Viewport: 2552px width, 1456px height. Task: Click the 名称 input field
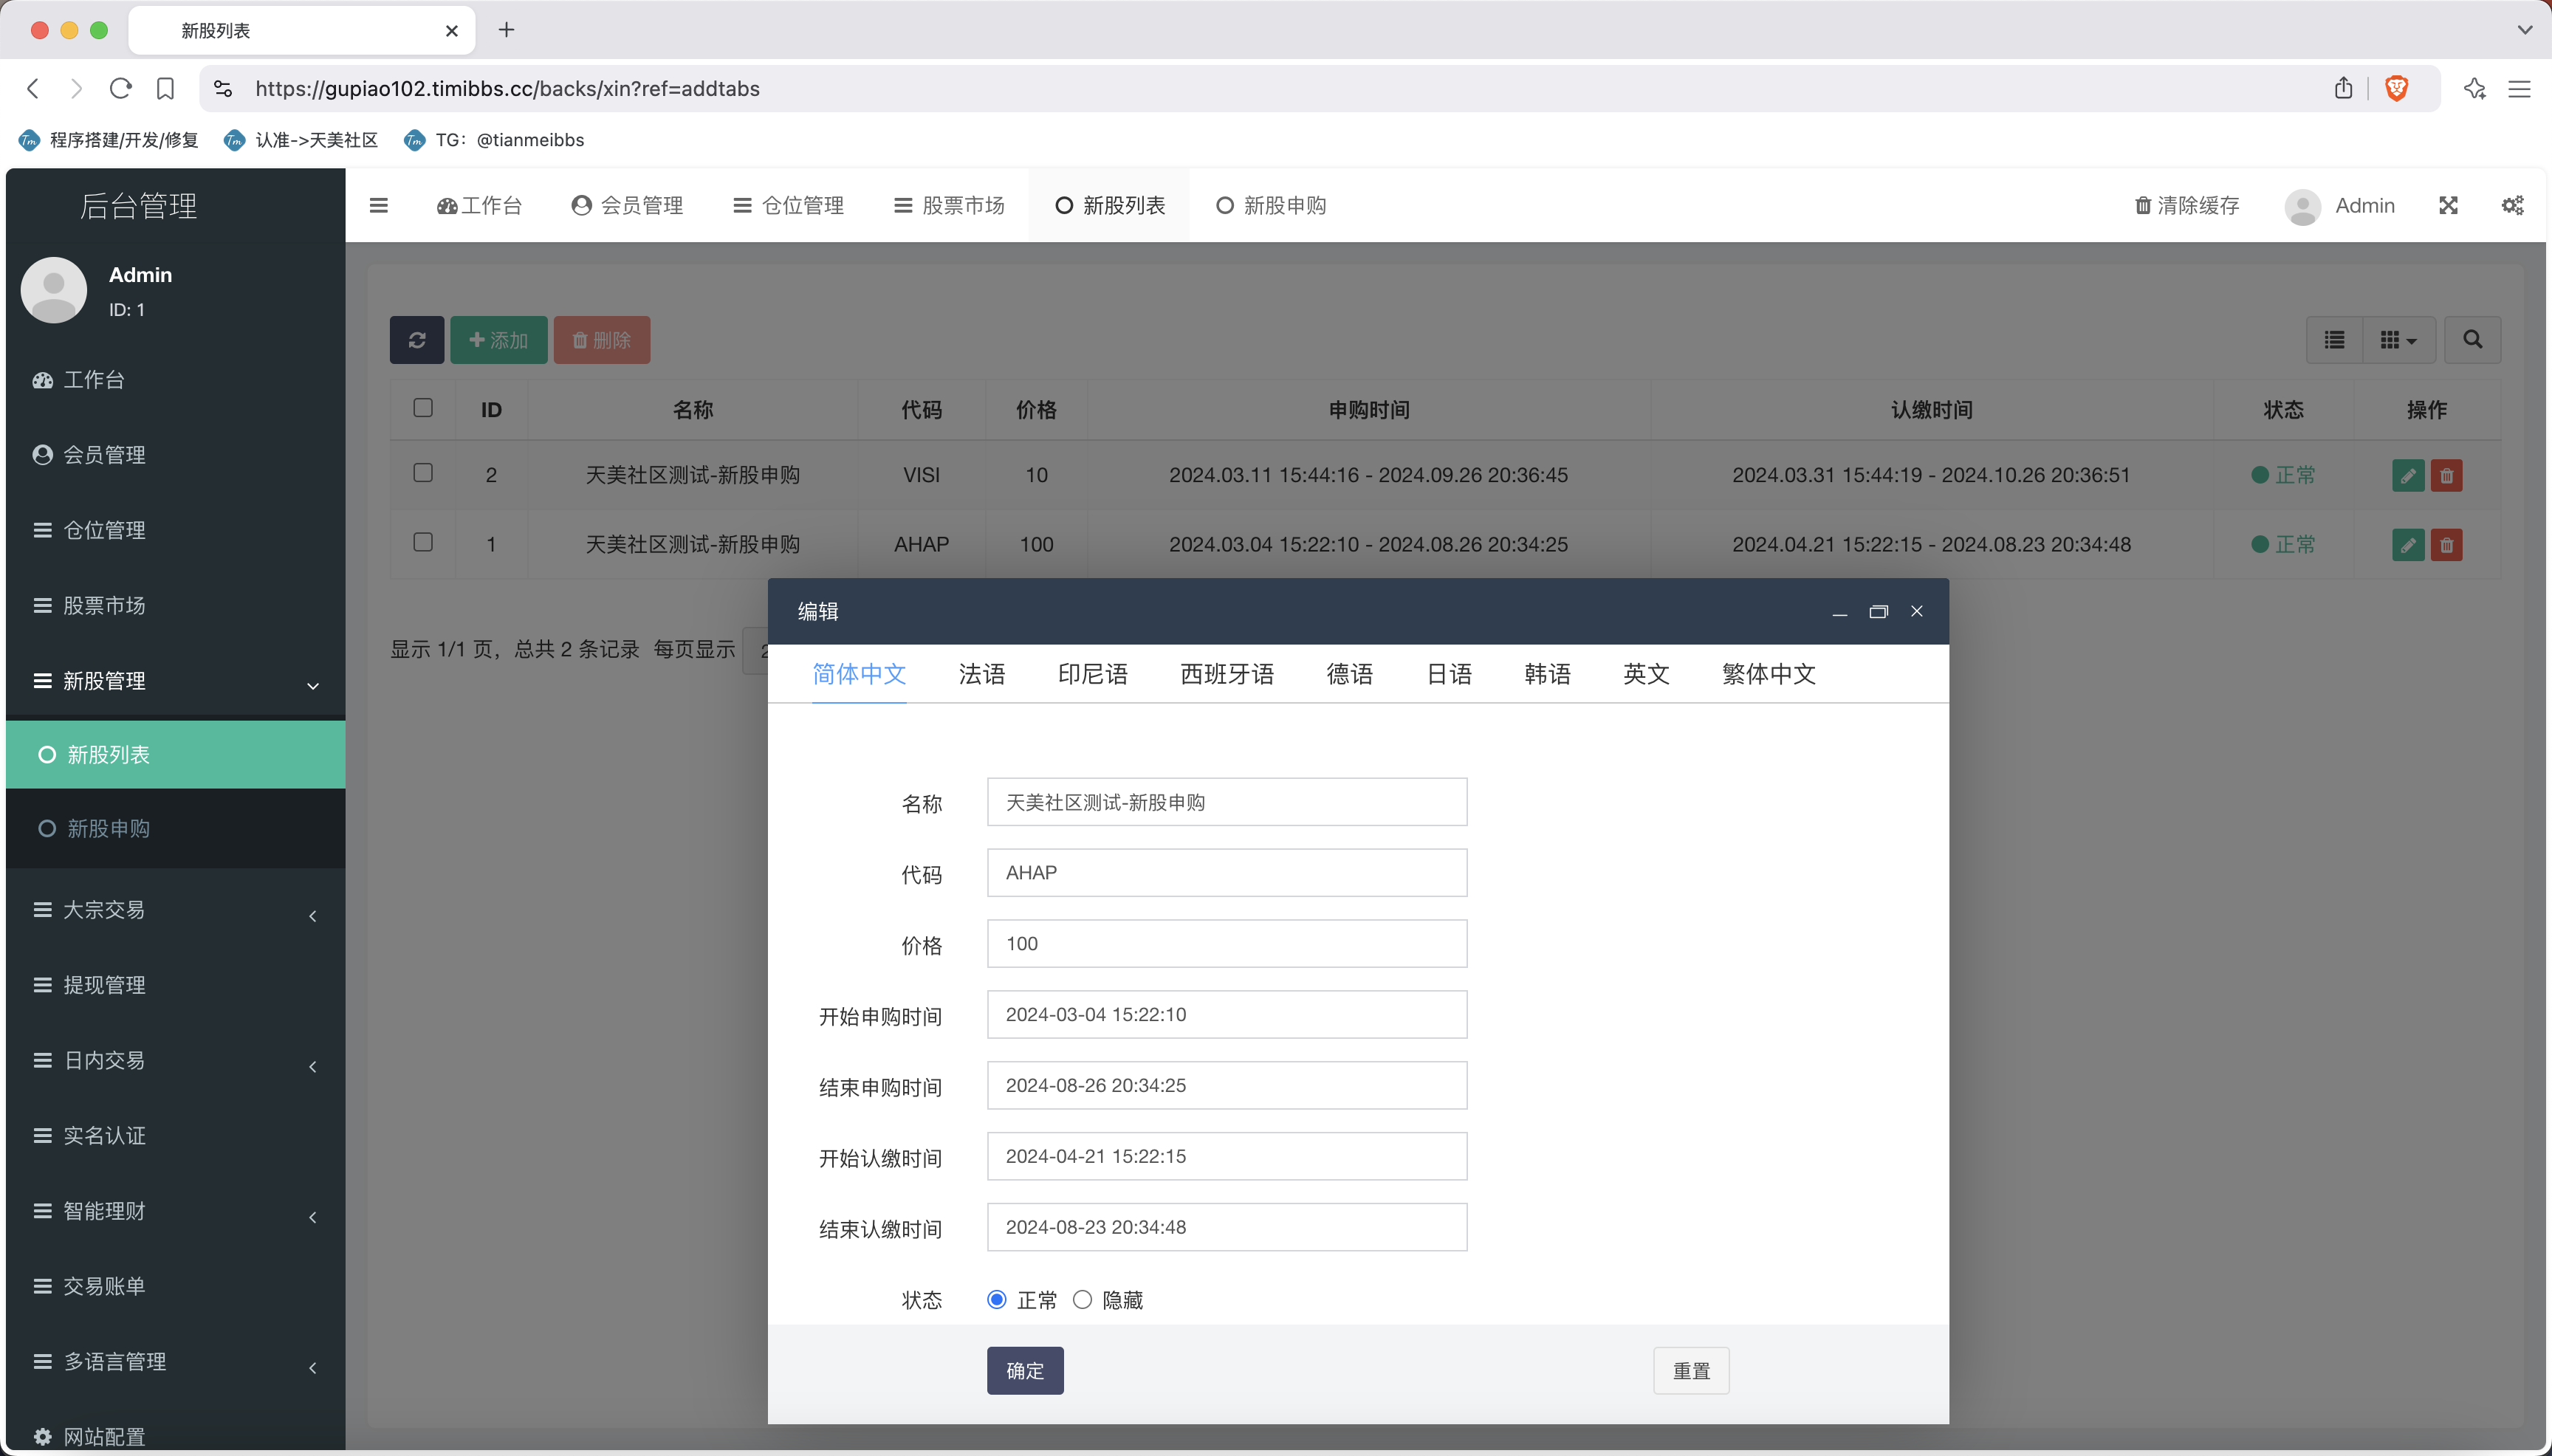[1227, 802]
